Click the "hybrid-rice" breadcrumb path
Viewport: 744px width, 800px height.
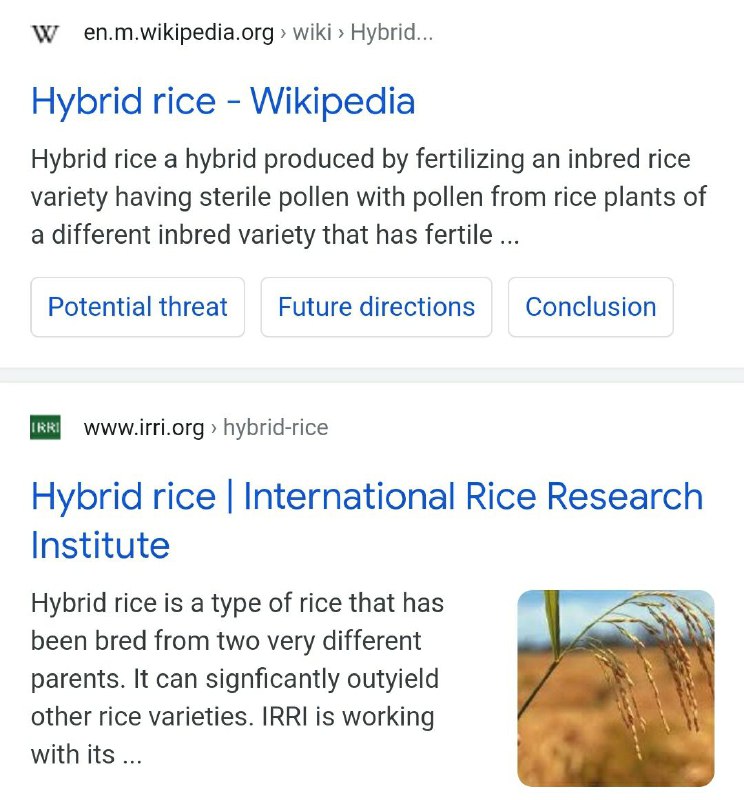coord(275,428)
